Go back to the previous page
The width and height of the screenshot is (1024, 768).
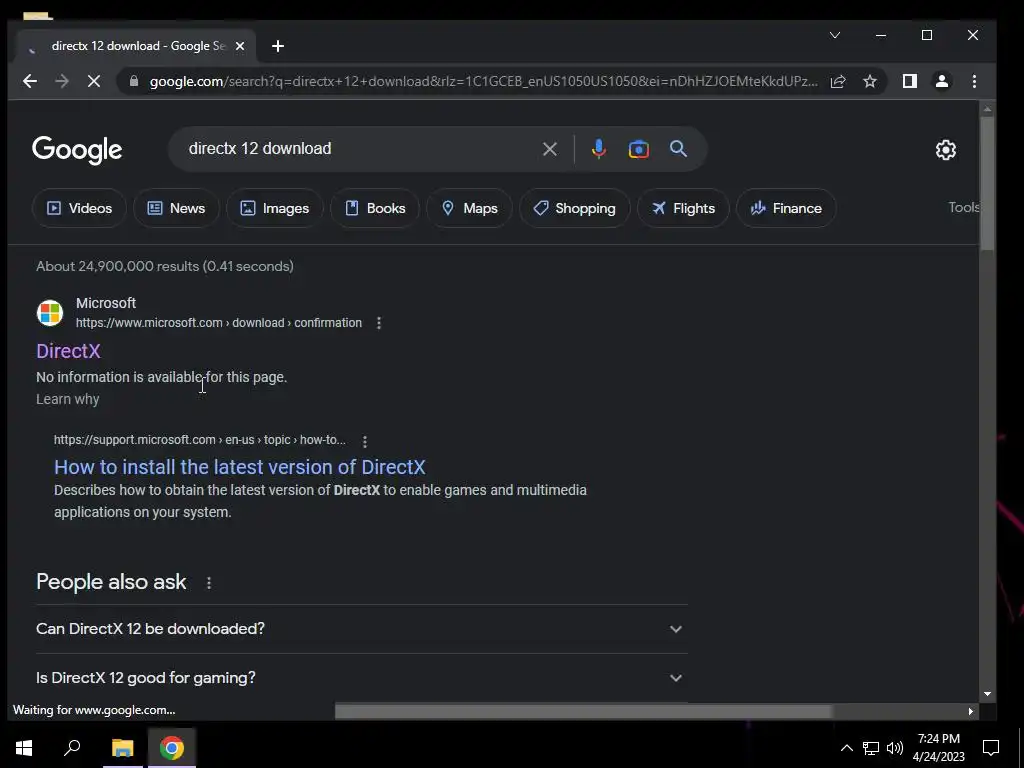[29, 81]
